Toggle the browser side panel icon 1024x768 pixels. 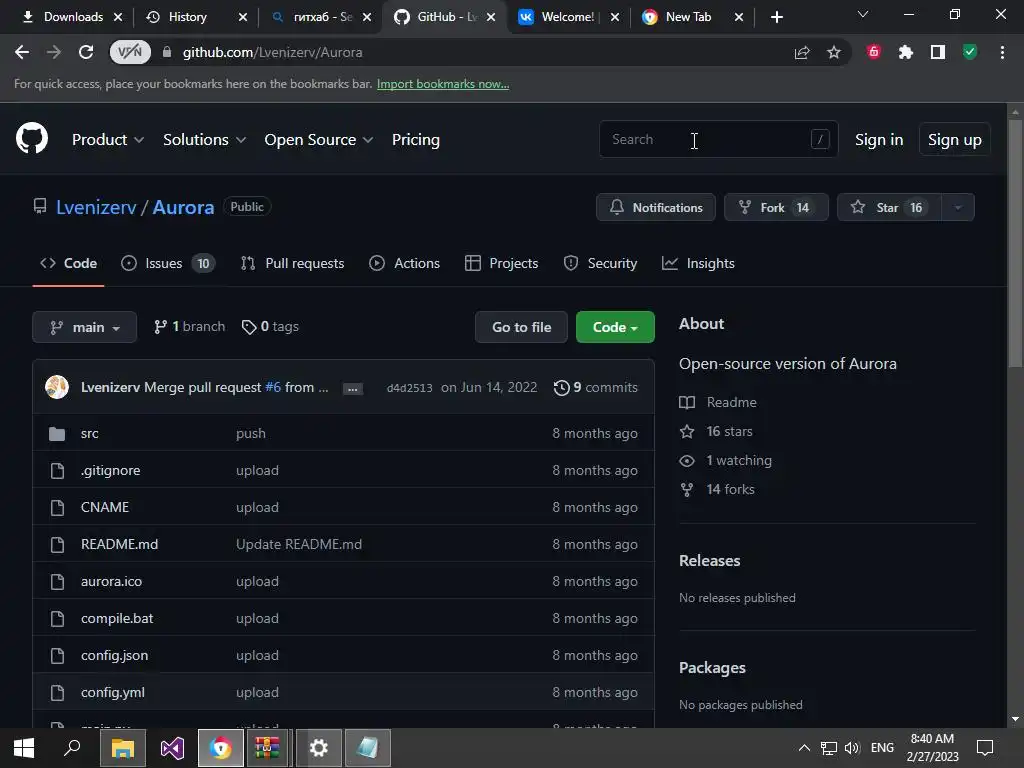coord(938,52)
